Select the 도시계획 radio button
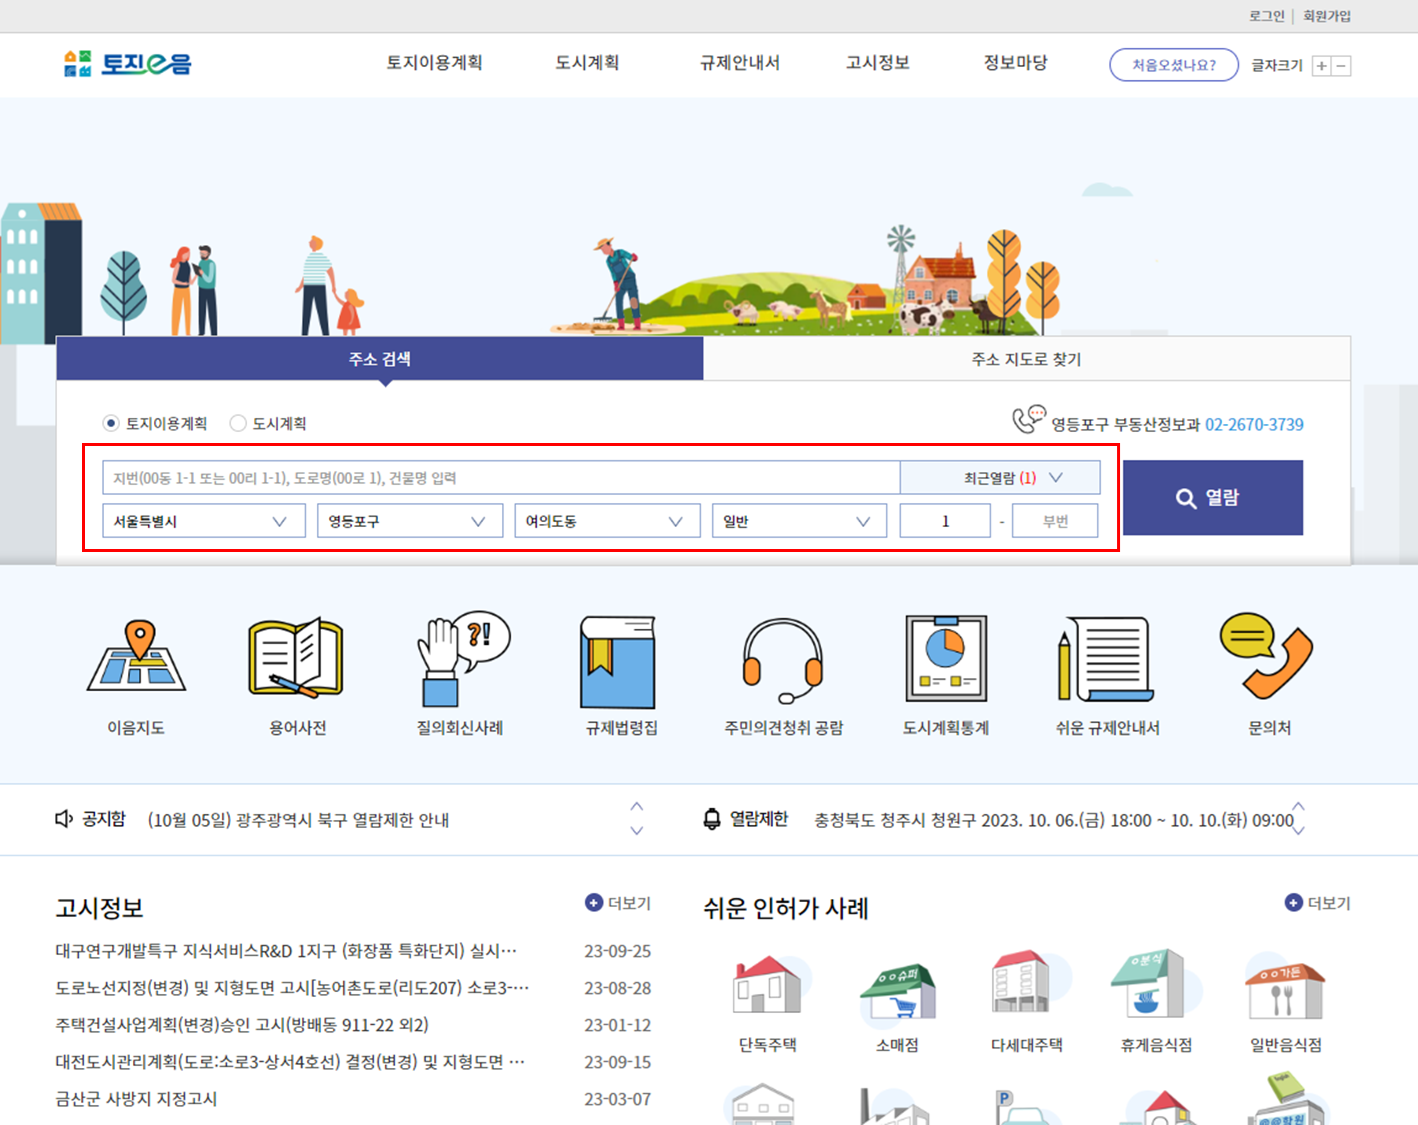The width and height of the screenshot is (1418, 1125). (x=238, y=422)
